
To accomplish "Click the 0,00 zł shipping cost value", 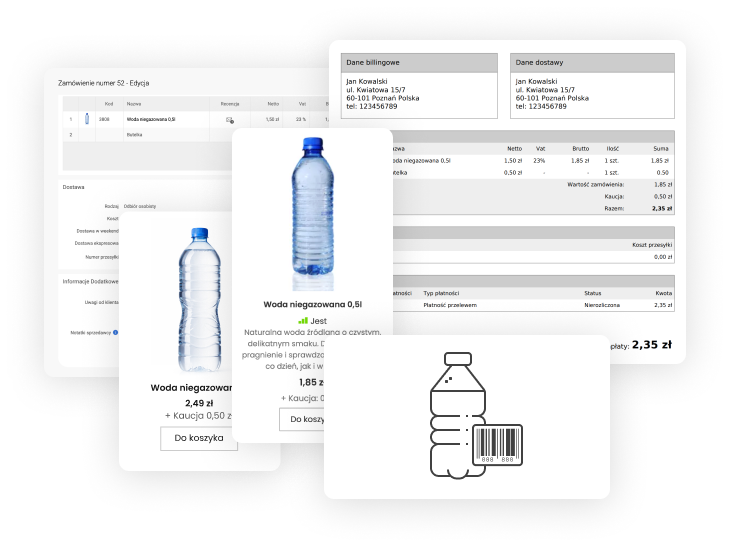I will tap(663, 257).
